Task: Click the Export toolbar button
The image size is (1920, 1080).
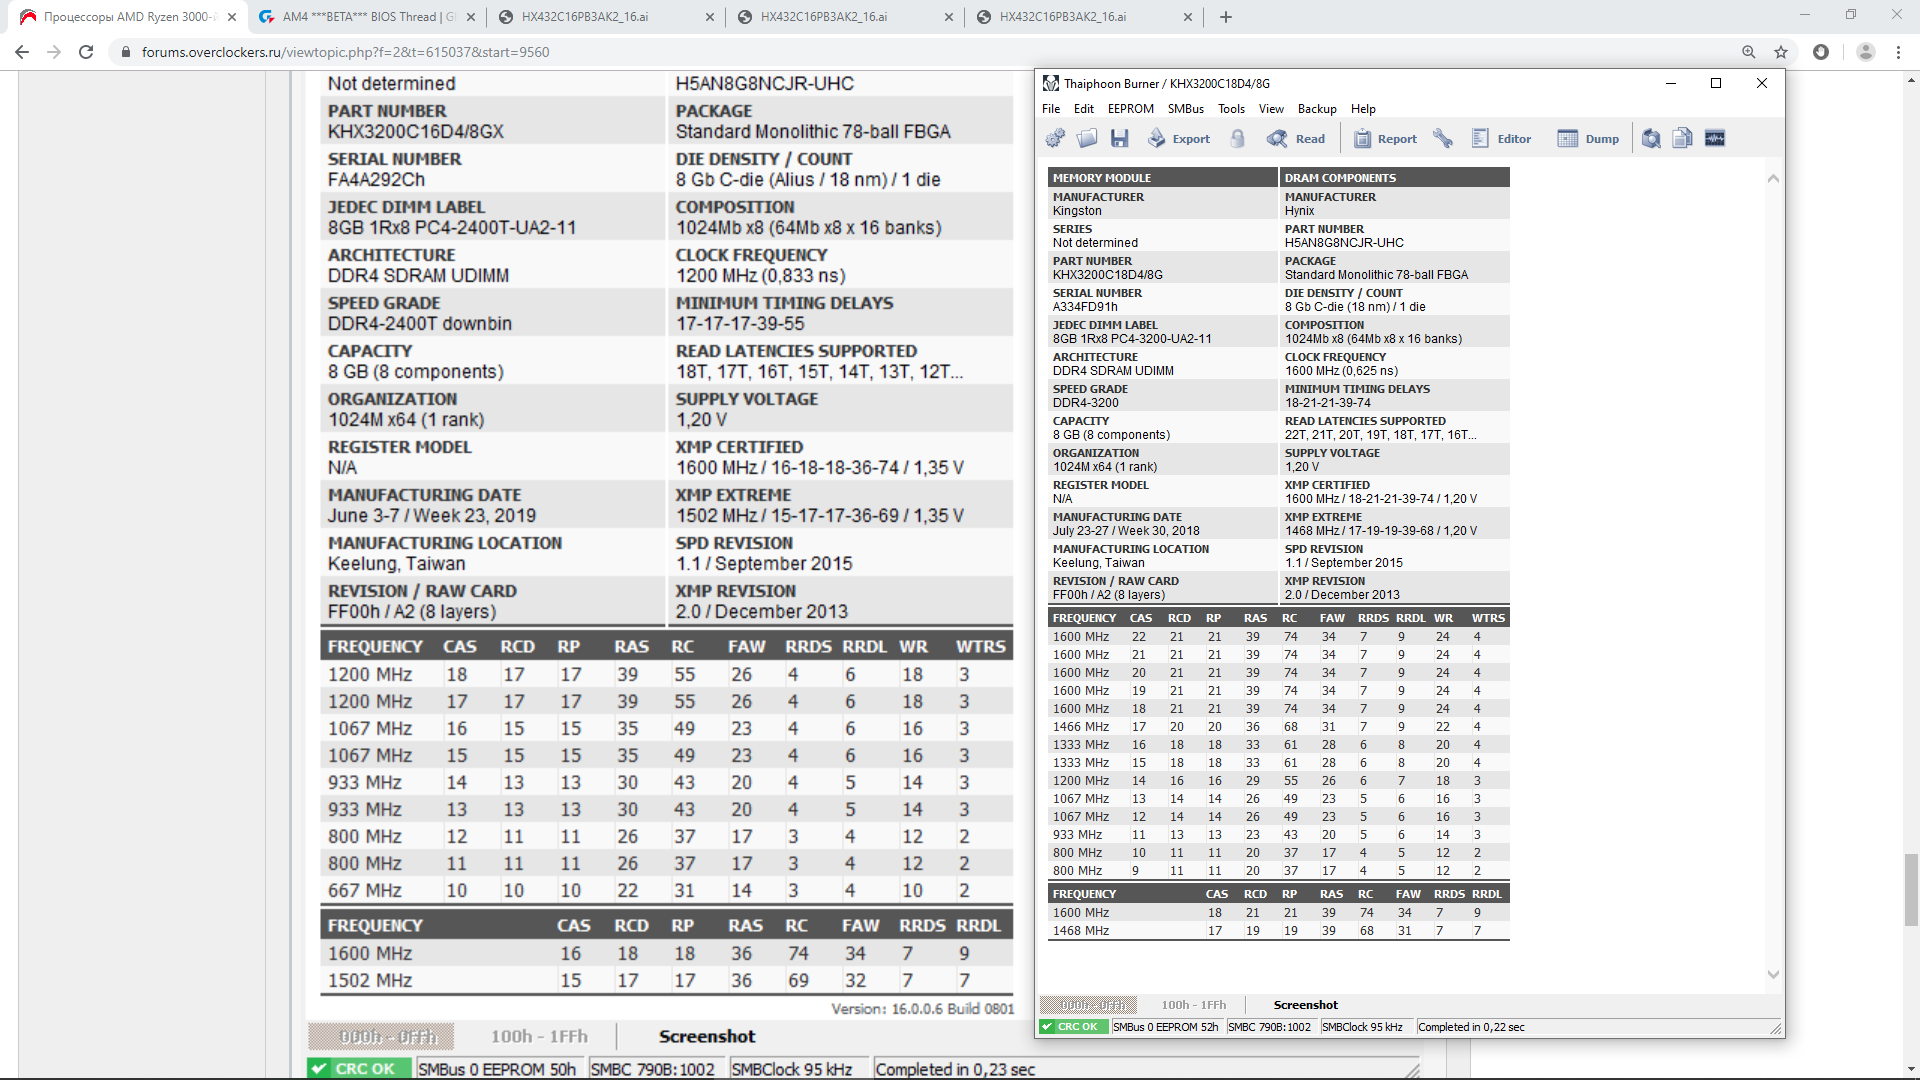Action: [x=1179, y=139]
